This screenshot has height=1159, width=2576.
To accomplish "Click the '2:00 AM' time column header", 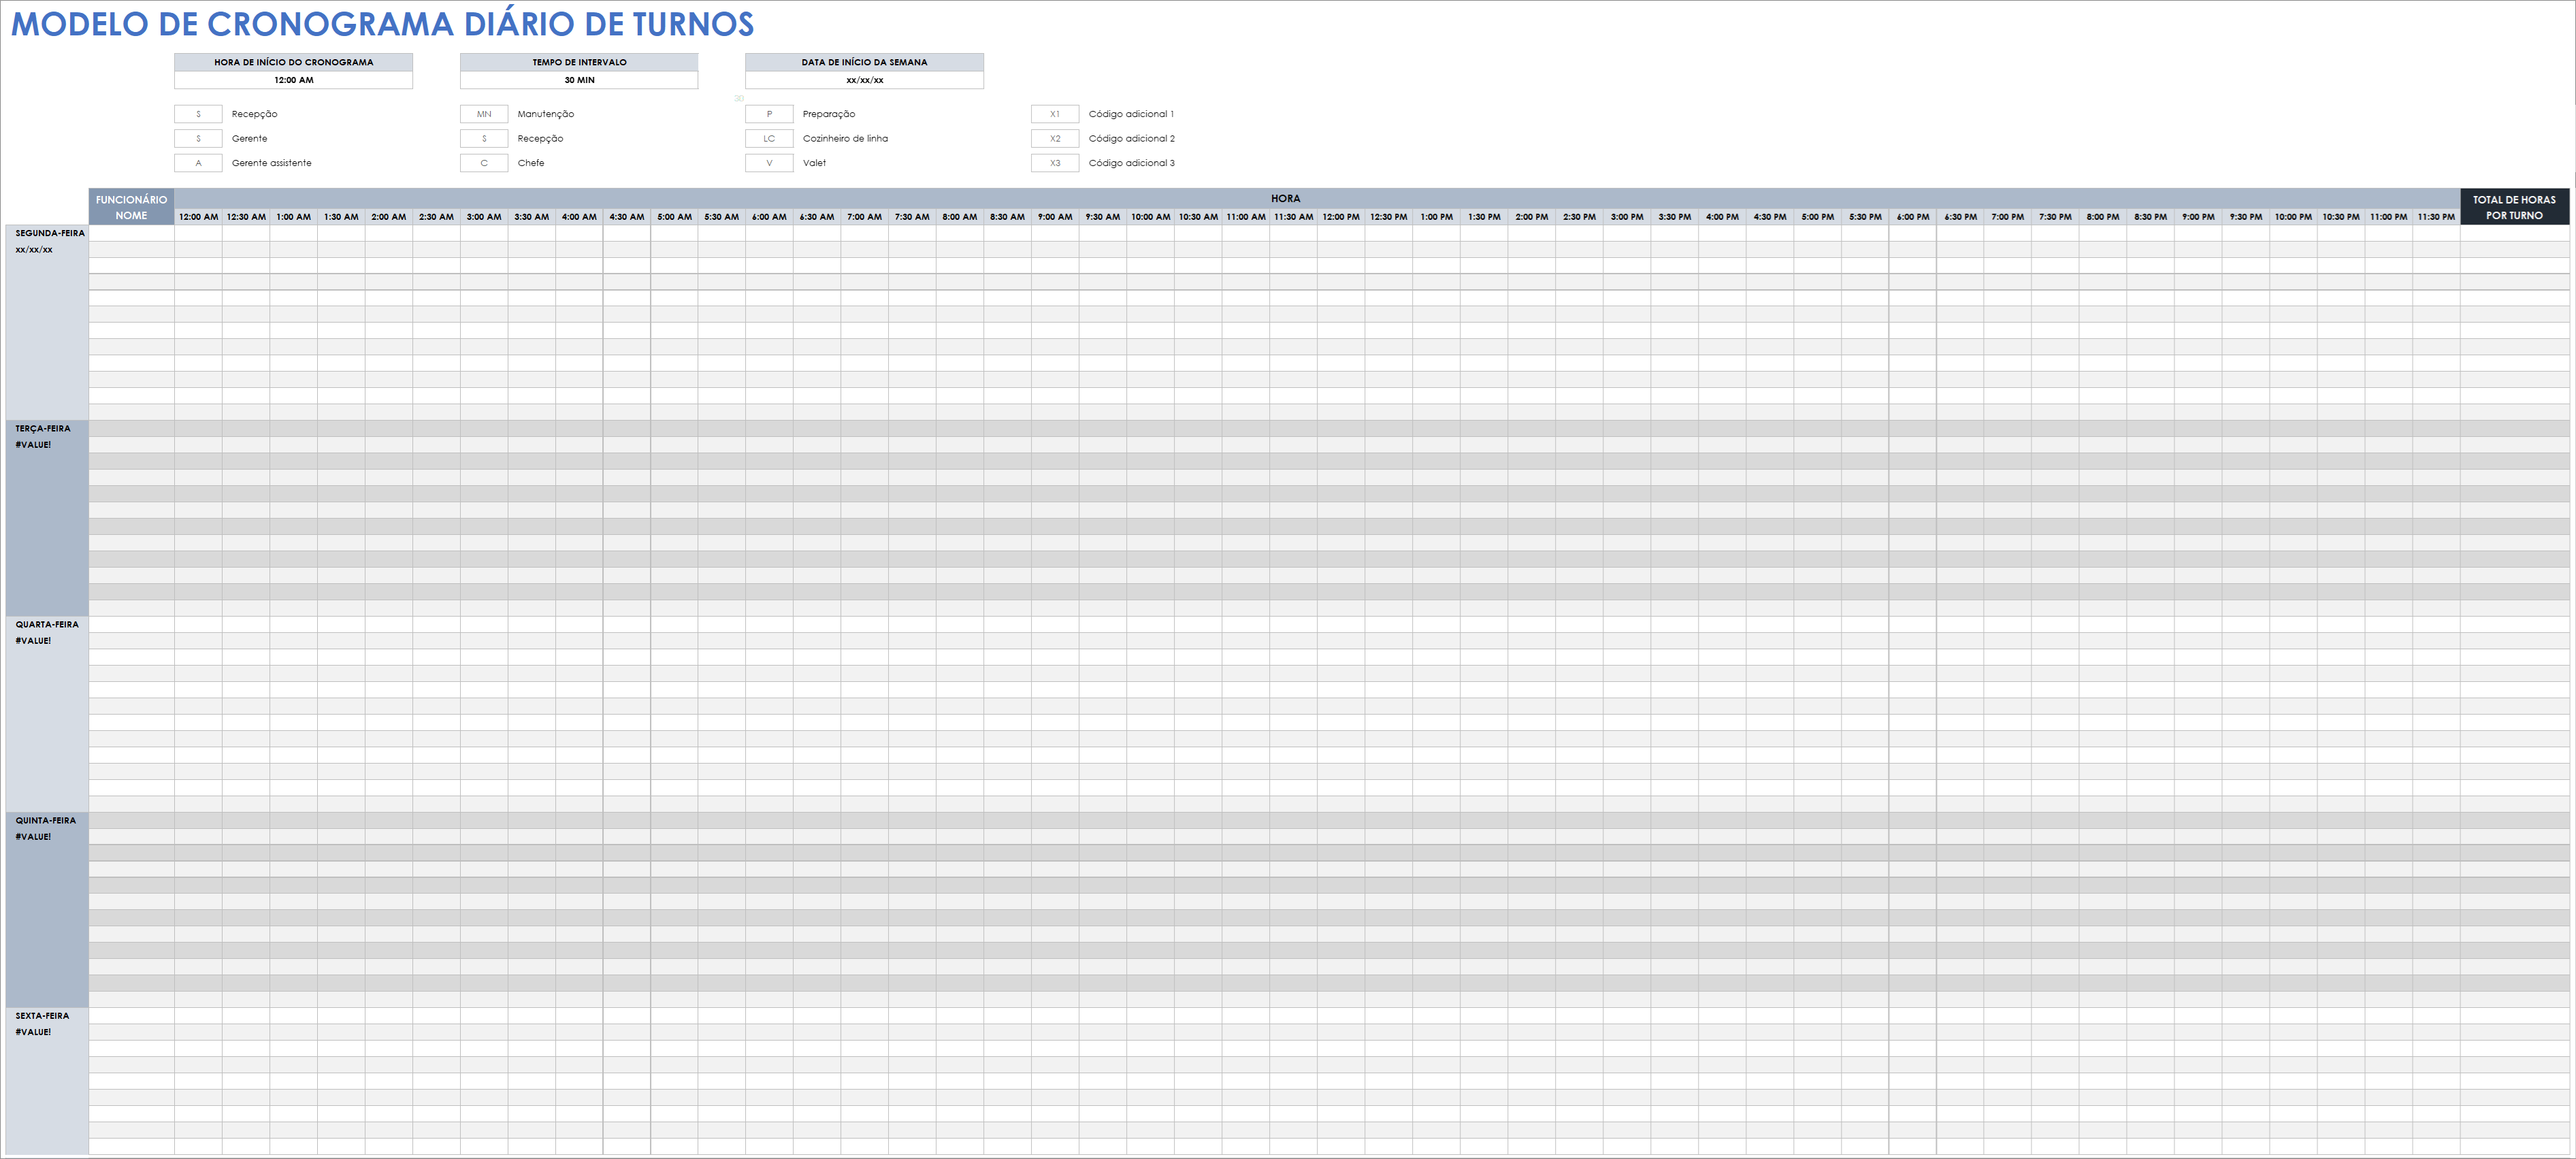I will click(389, 217).
